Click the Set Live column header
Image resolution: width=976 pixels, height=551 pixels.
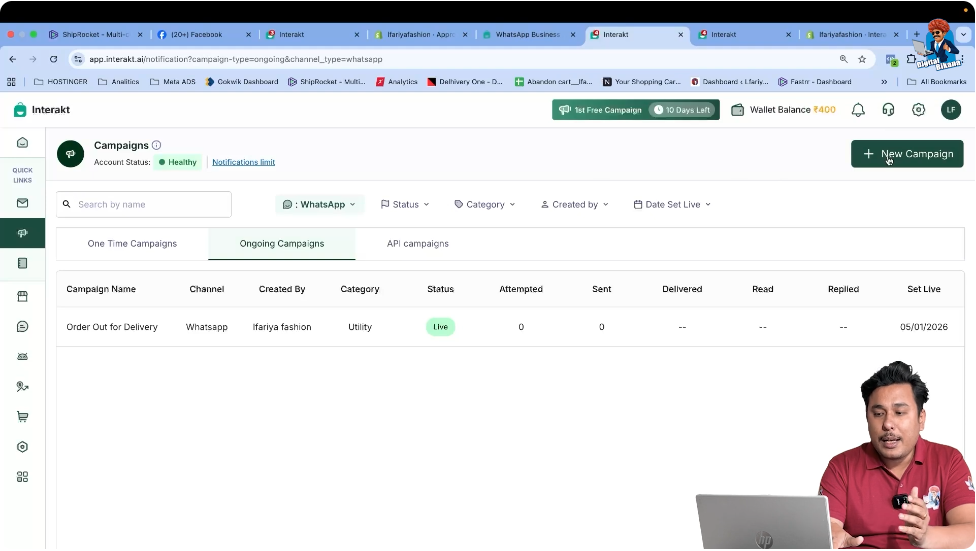click(x=924, y=289)
